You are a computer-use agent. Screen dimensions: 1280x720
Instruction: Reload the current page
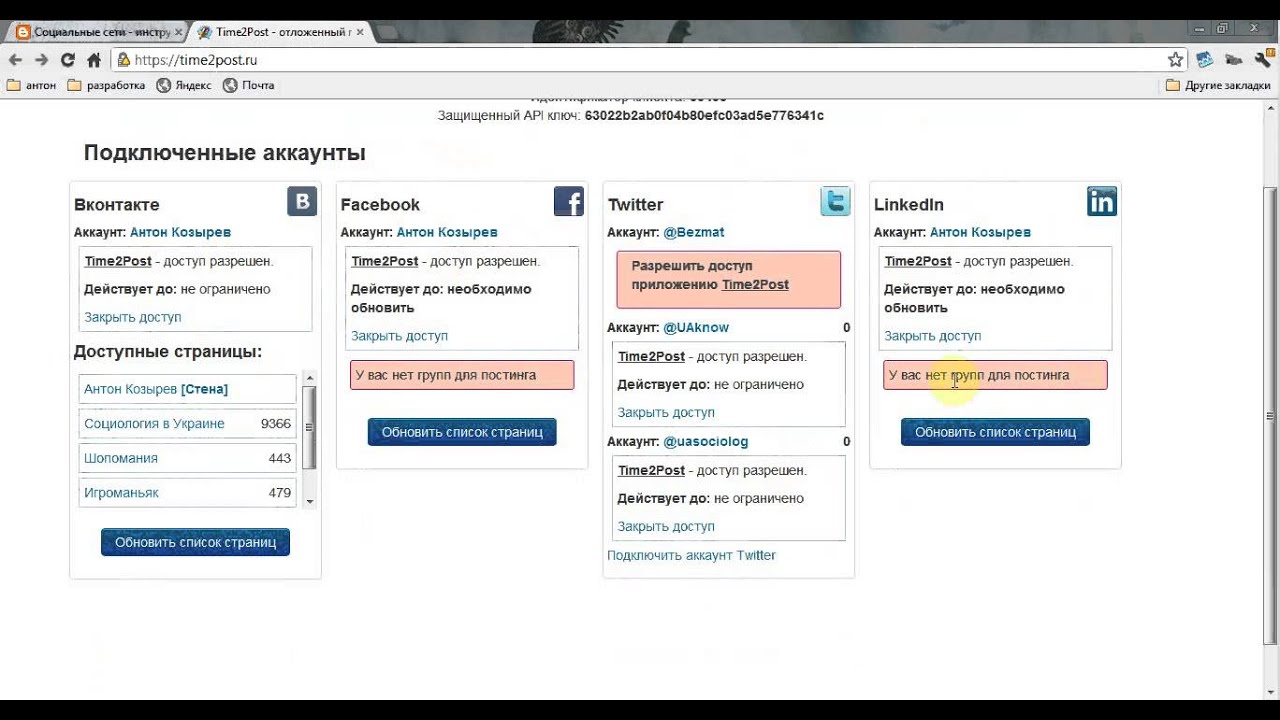click(x=68, y=60)
